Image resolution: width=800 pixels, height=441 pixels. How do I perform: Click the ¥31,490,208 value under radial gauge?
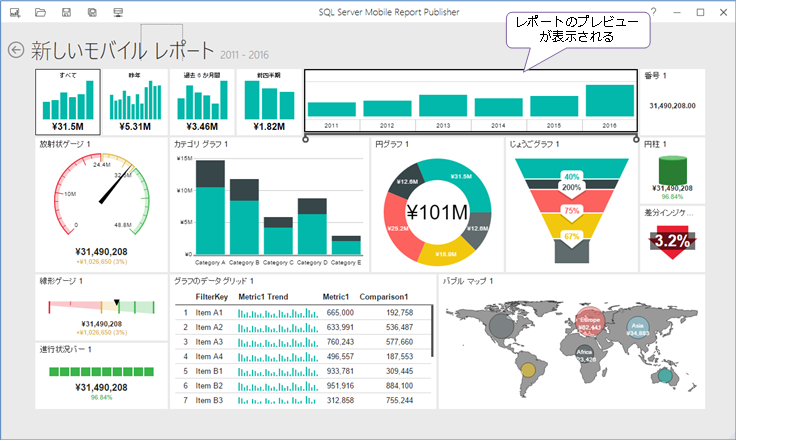click(x=102, y=252)
